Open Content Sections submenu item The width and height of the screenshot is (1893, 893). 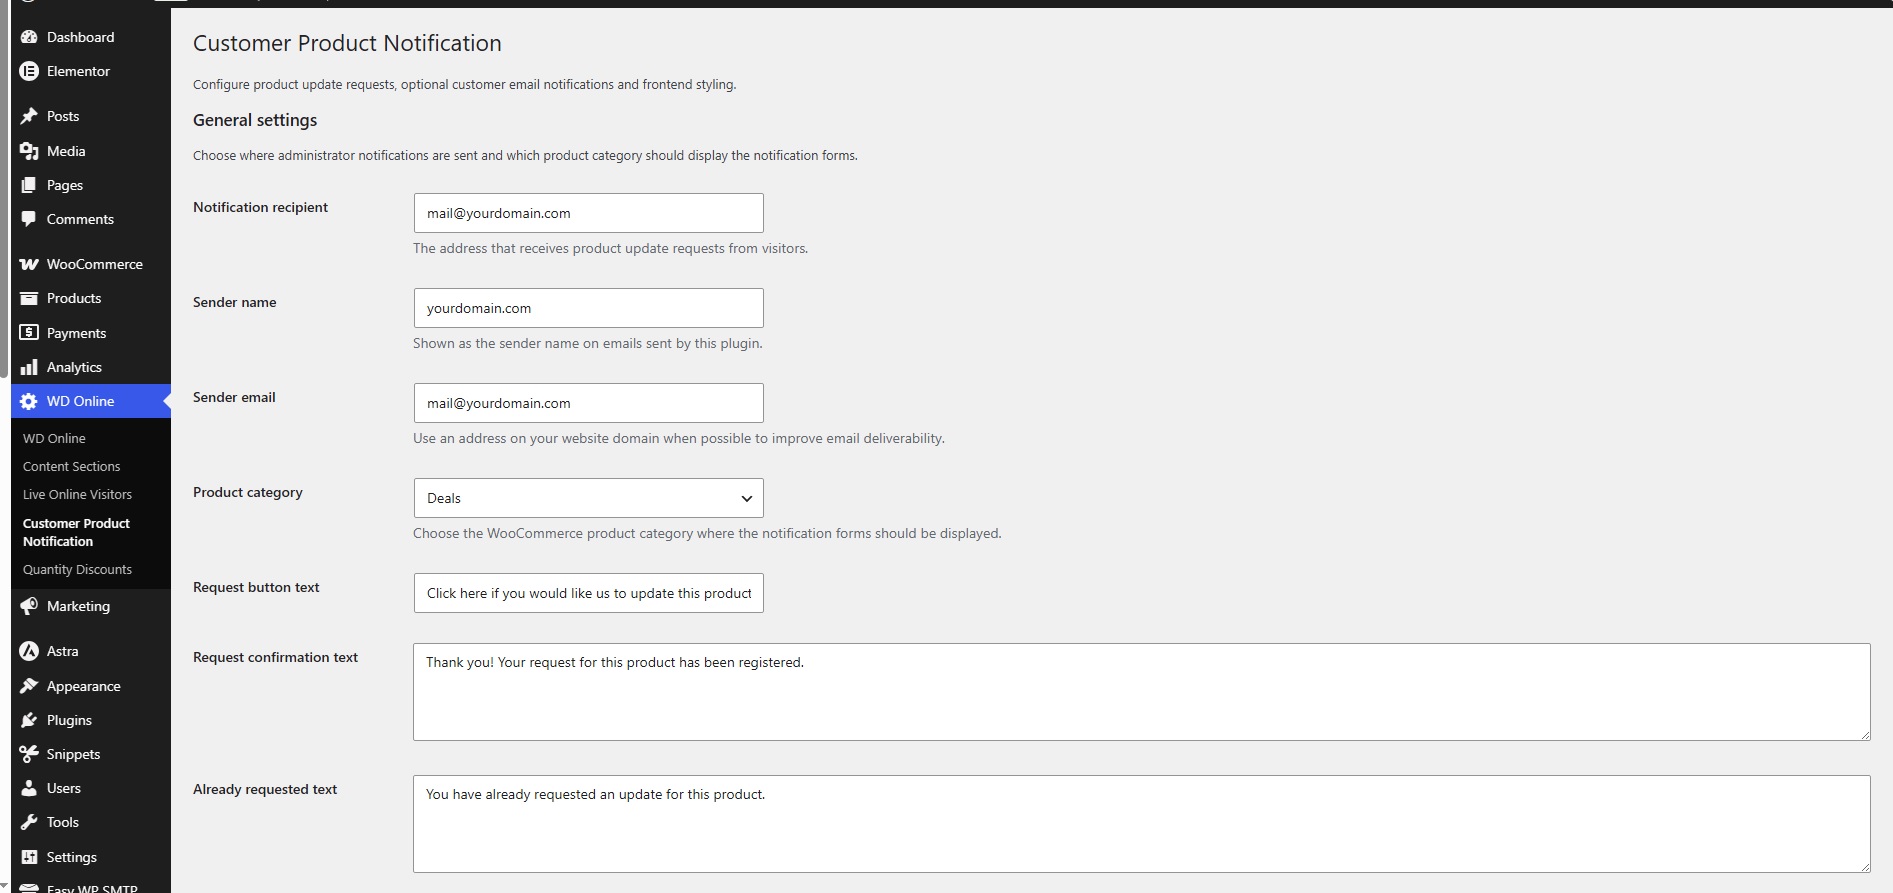point(71,466)
